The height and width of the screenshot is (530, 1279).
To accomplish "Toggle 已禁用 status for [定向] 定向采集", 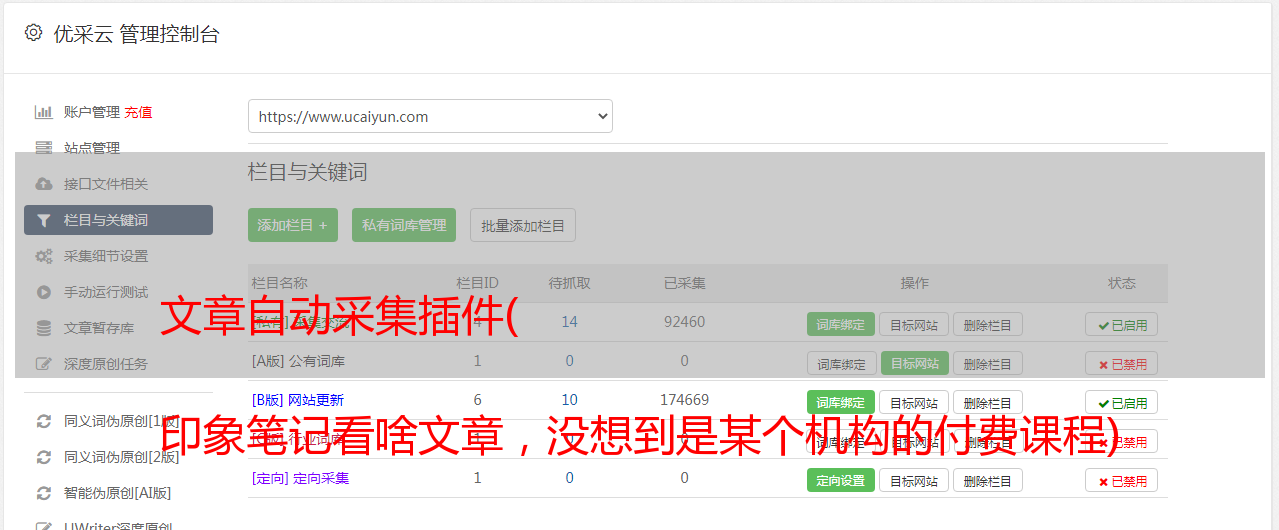I will click(x=1122, y=480).
